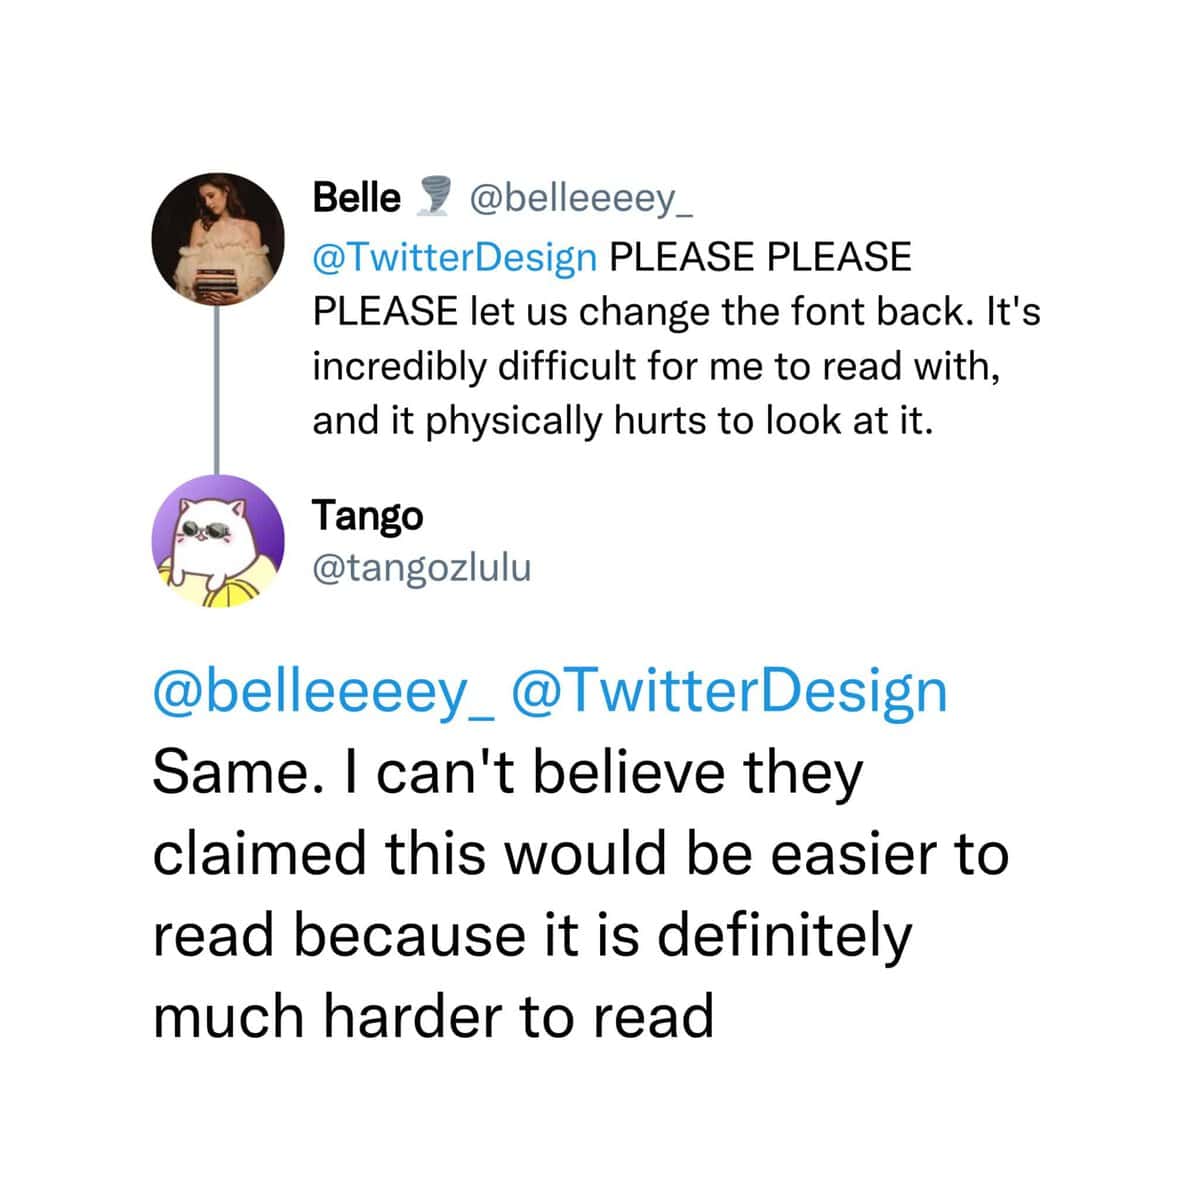Open Belle's profile picture
This screenshot has height=1200, width=1200.
click(x=218, y=239)
